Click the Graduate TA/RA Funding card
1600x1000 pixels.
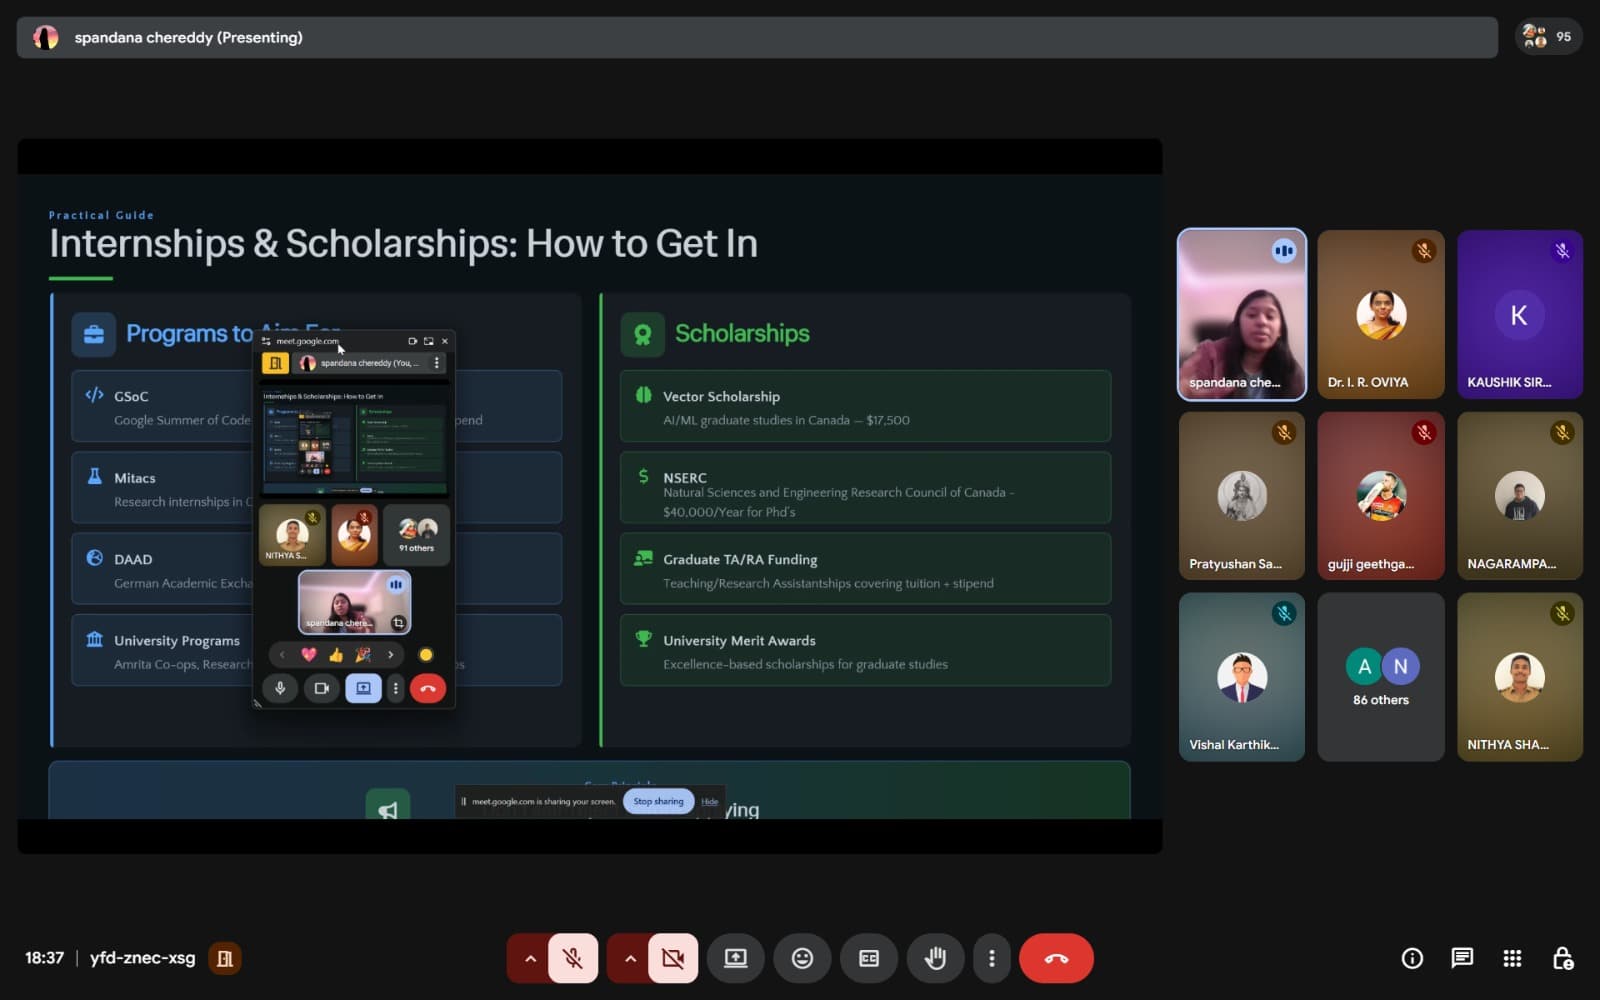865,568
